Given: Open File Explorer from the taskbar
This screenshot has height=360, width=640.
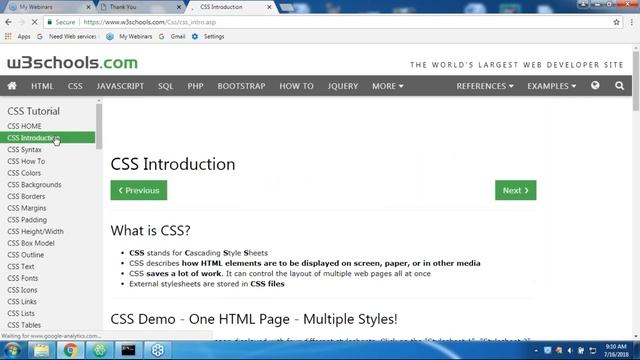Looking at the screenshot, I should click(41, 350).
